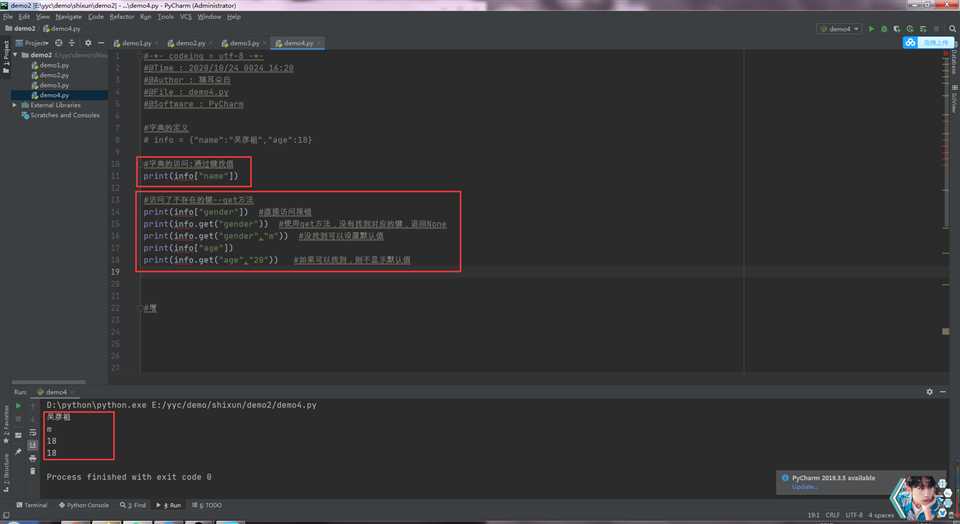960x524 pixels.
Task: Open the Tools menu
Action: point(165,17)
